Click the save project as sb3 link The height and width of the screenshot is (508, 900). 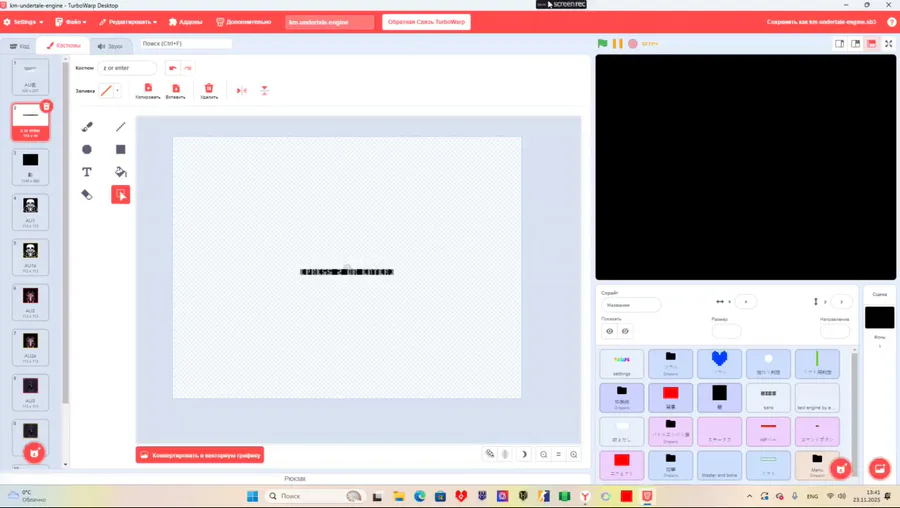pyautogui.click(x=821, y=22)
